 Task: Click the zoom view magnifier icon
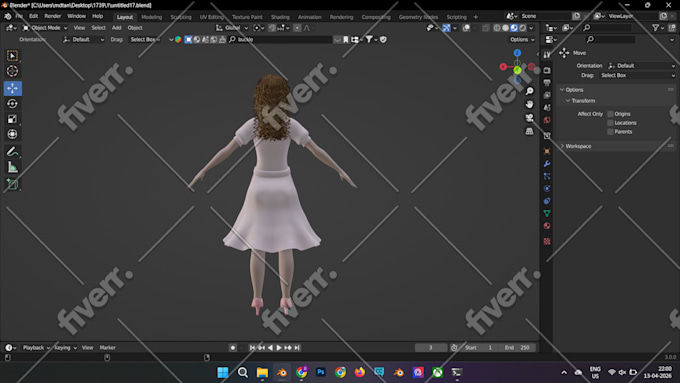point(530,91)
